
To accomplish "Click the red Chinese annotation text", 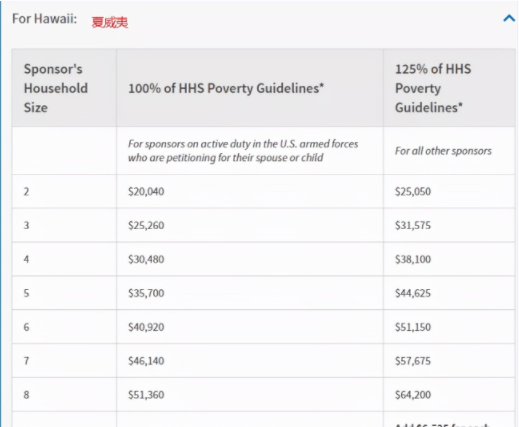I will [x=110, y=22].
